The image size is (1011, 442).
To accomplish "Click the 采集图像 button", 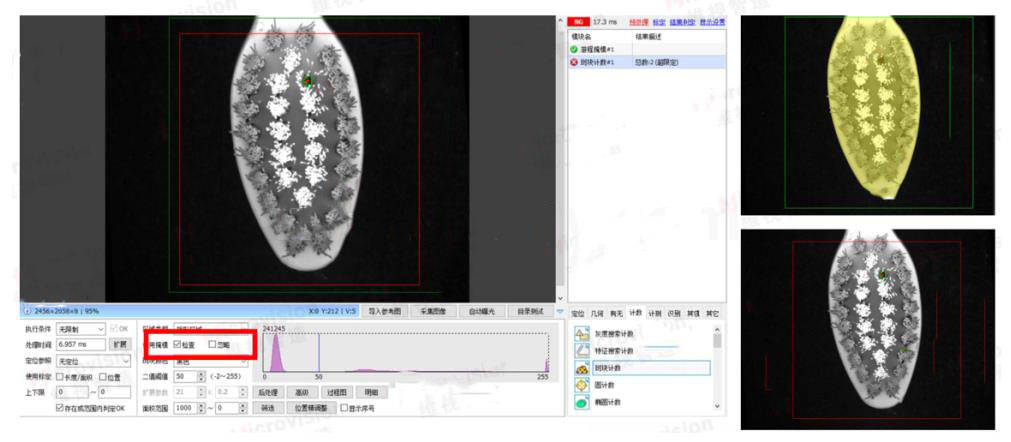I will (432, 311).
